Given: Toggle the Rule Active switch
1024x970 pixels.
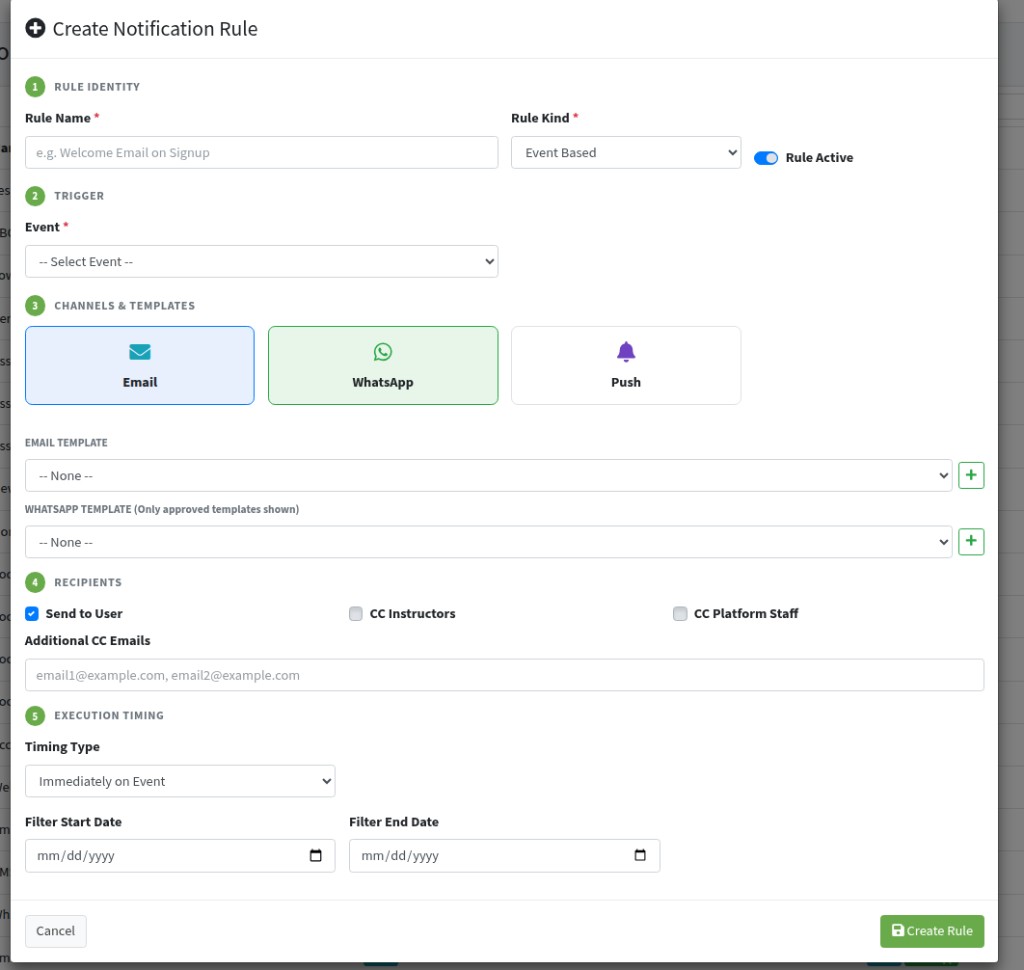Looking at the screenshot, I should 765,157.
